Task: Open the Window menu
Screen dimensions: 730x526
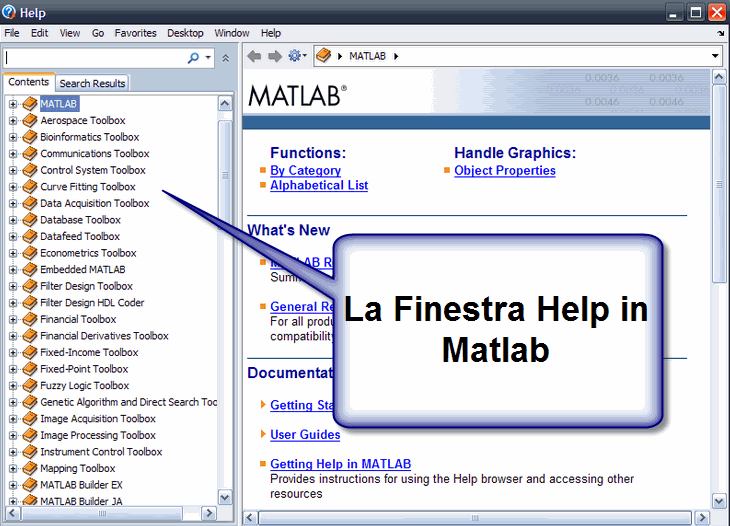Action: click(x=232, y=33)
